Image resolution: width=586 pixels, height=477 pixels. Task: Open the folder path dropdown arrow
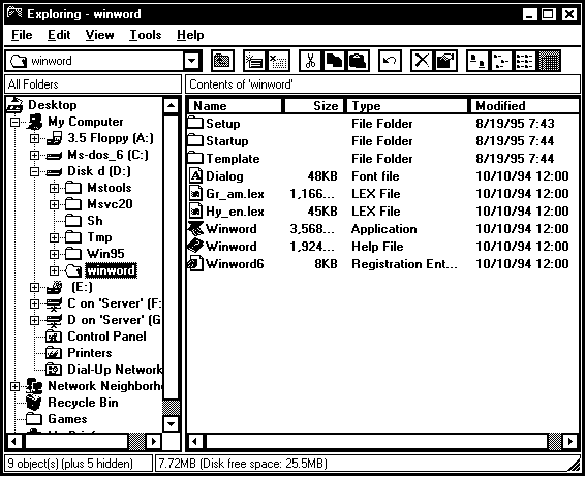pos(192,61)
